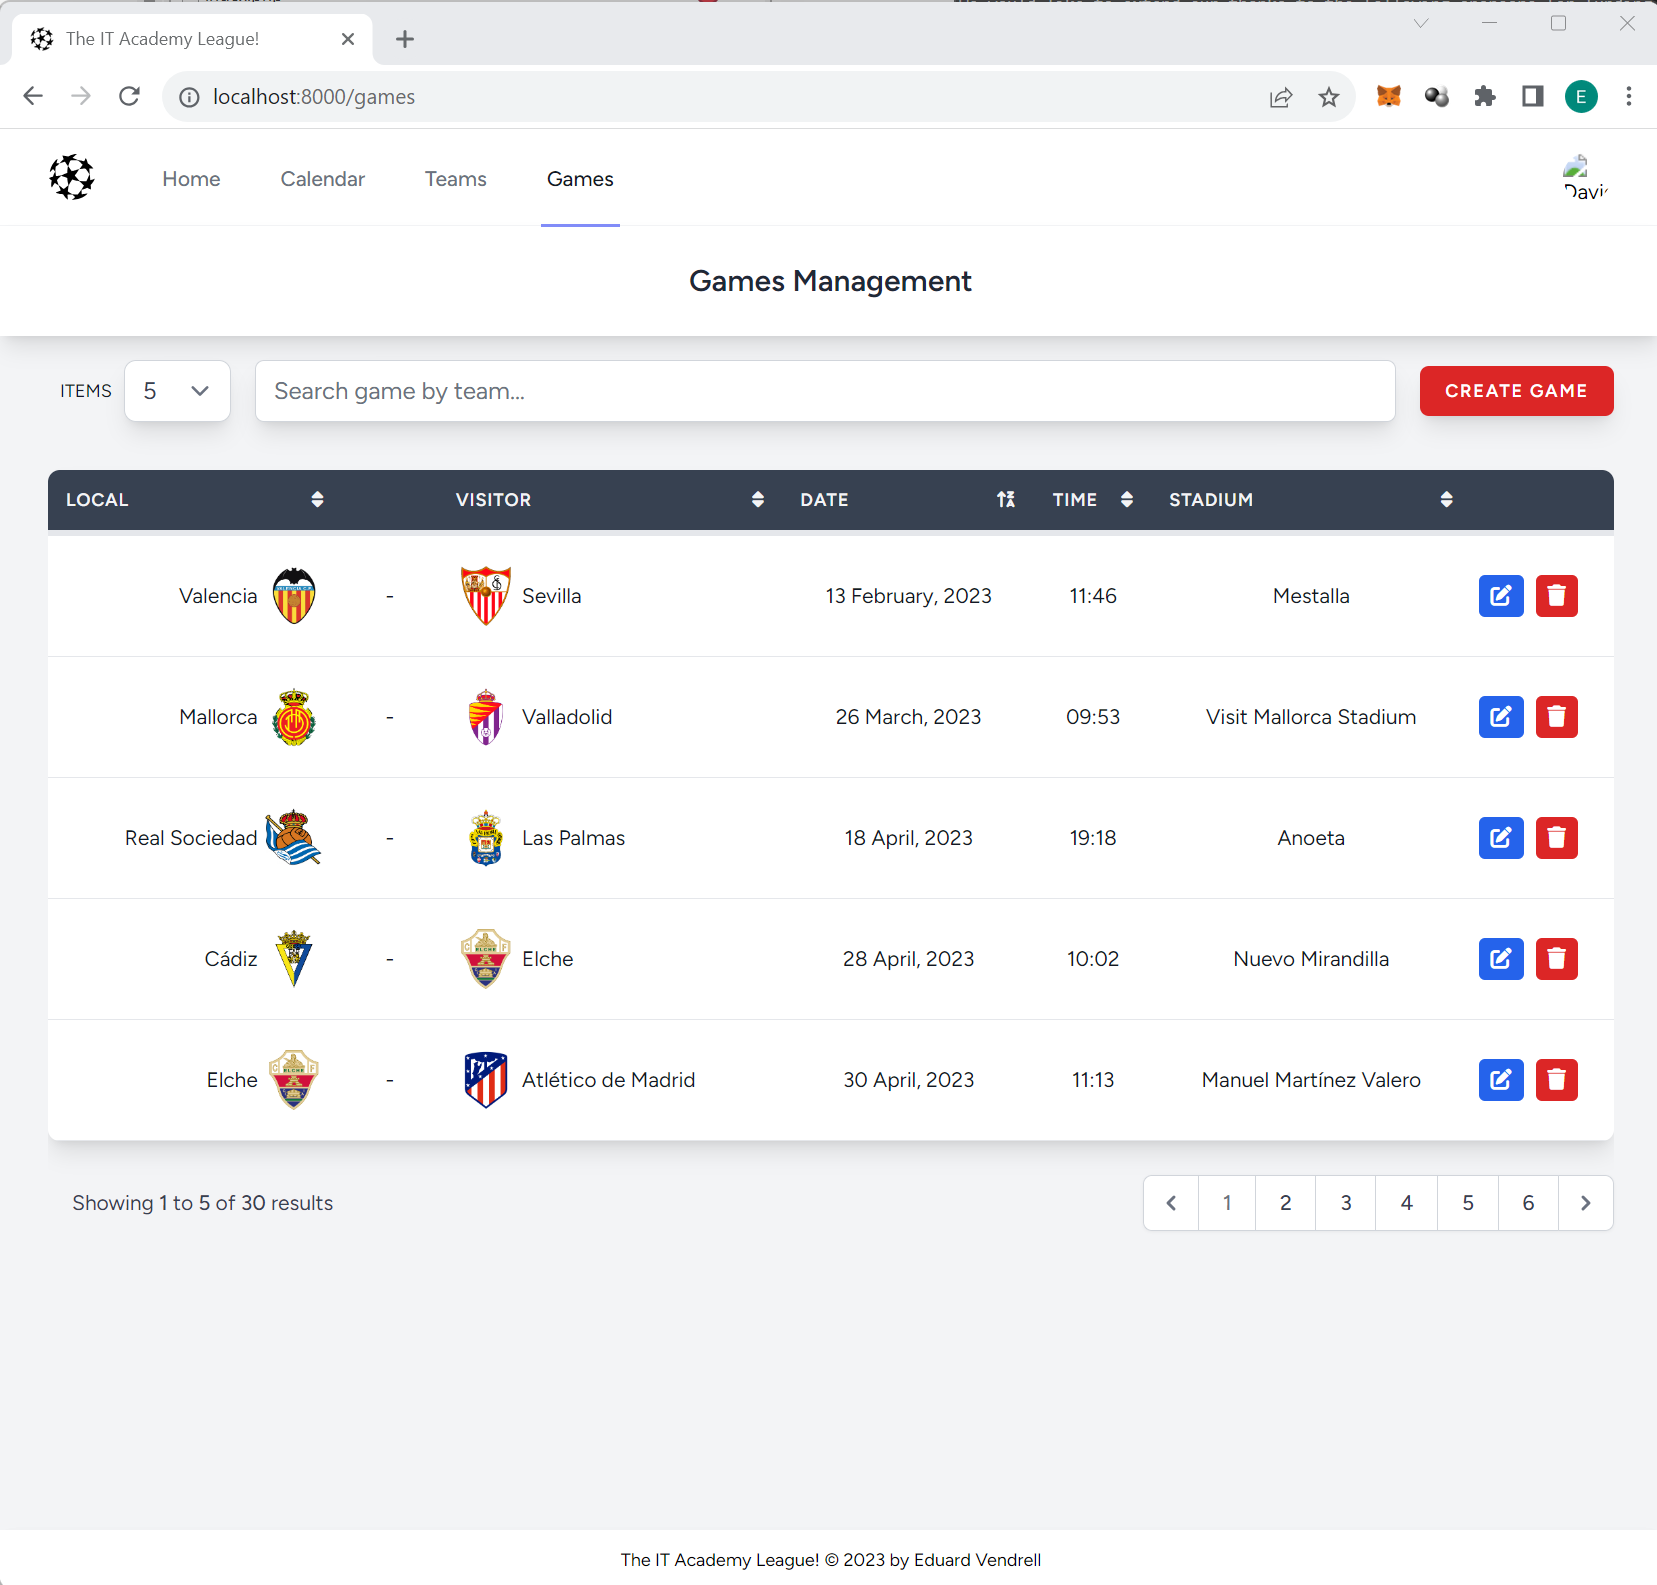Image resolution: width=1657 pixels, height=1585 pixels.
Task: Switch to the Teams page
Action: tap(455, 178)
